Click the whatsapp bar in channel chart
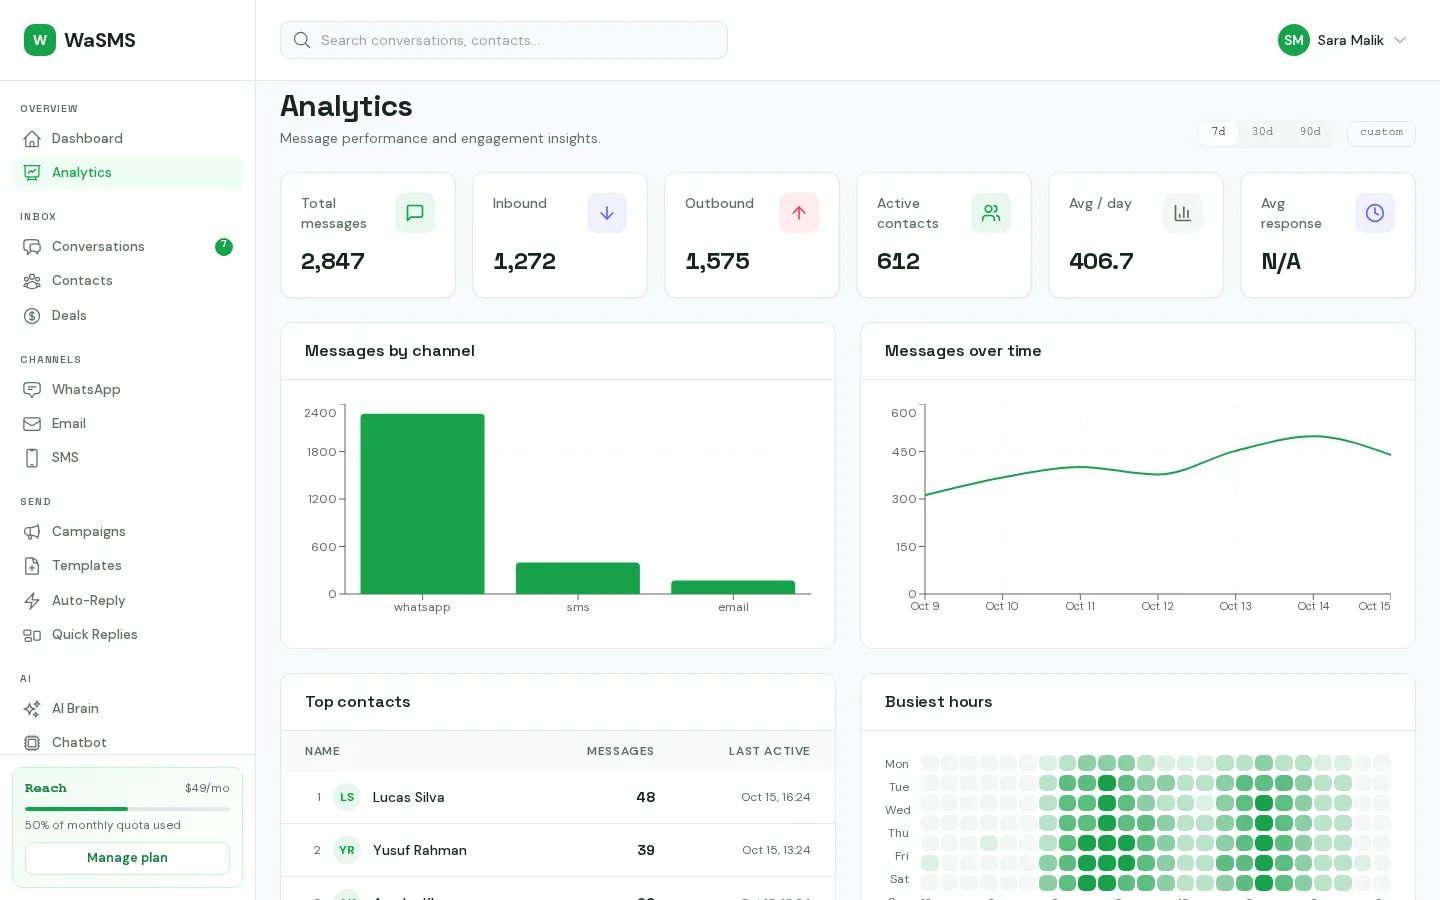Screen dimensions: 1440x900 [x=422, y=504]
